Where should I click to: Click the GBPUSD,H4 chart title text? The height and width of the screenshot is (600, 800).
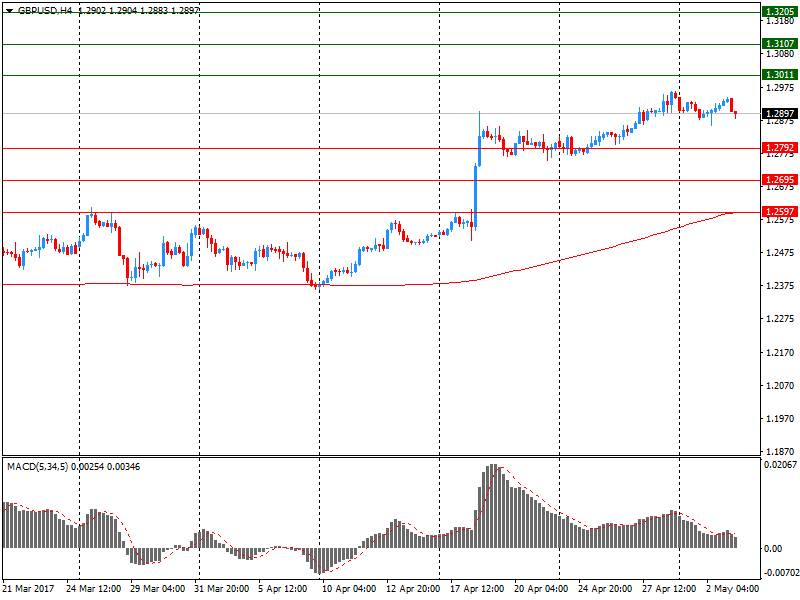[x=45, y=10]
